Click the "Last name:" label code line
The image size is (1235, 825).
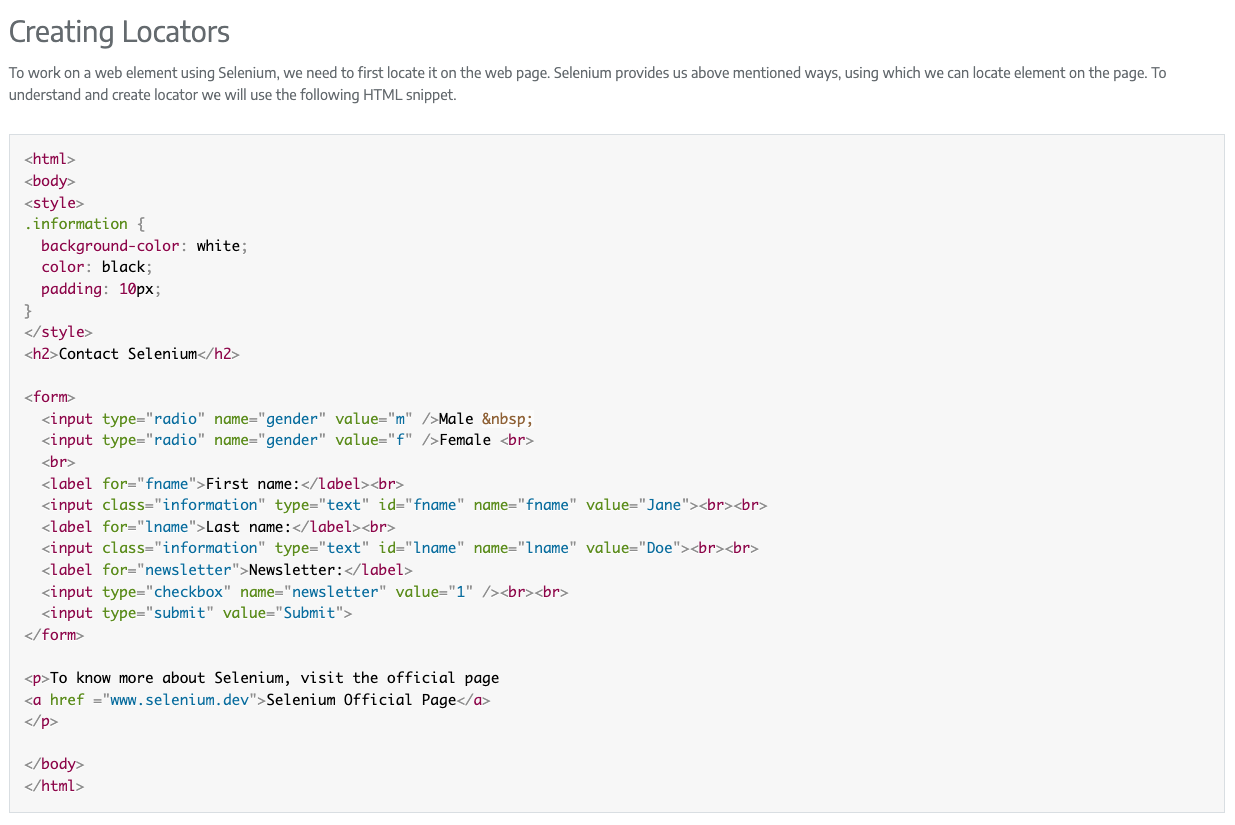pos(218,527)
